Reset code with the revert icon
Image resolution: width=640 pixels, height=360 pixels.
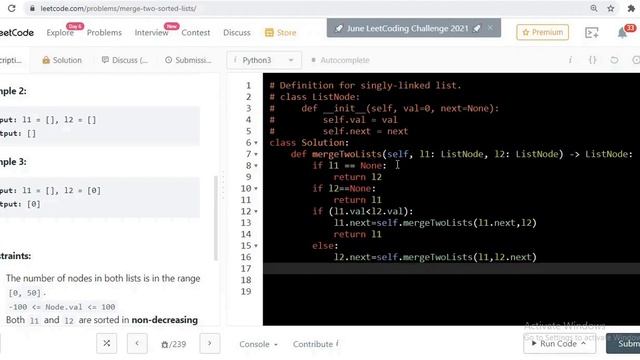click(614, 60)
